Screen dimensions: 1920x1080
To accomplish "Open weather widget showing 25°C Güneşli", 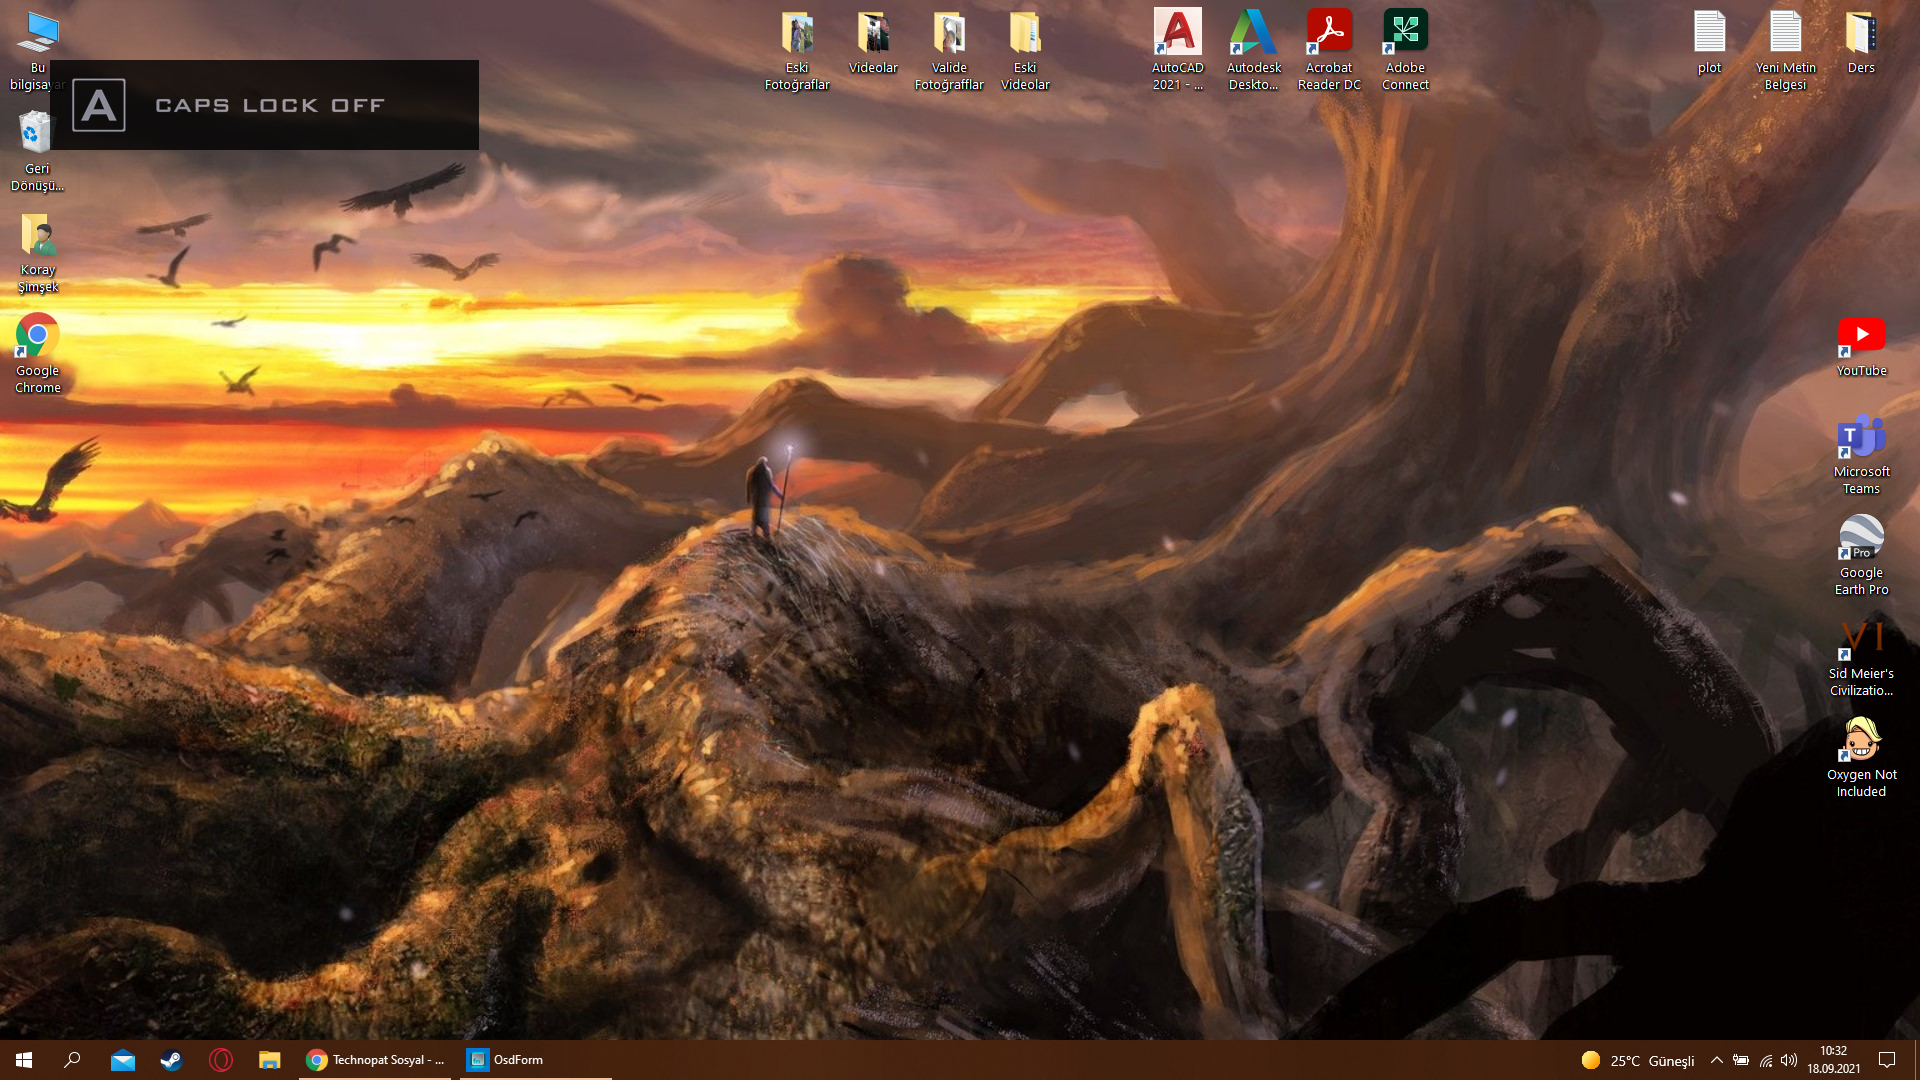I will click(x=1638, y=1060).
